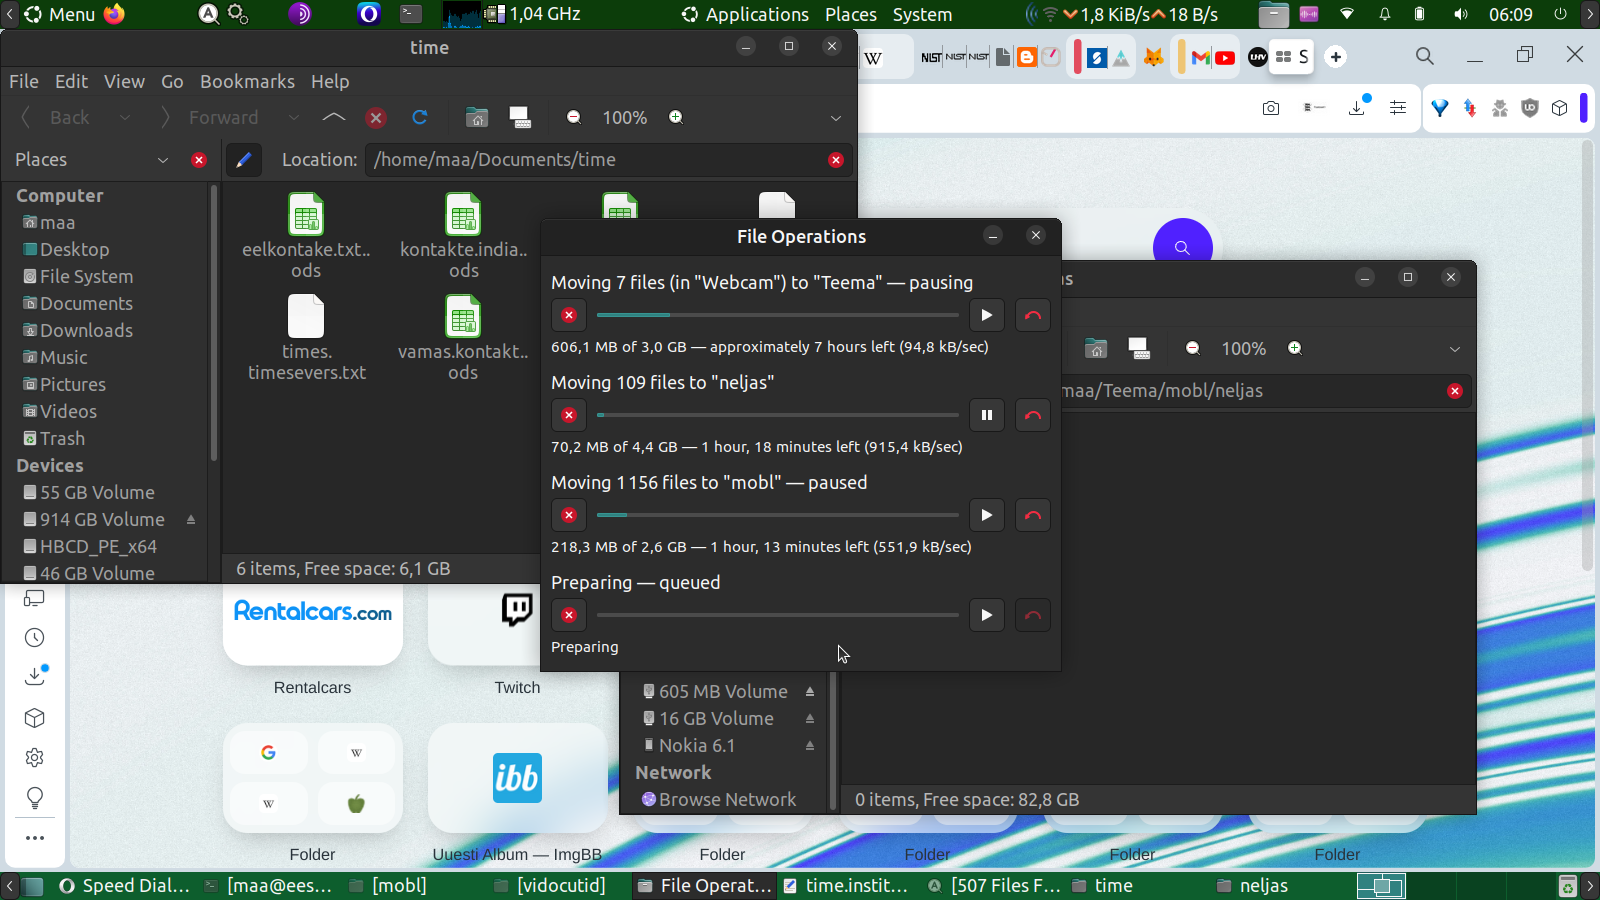Image resolution: width=1600 pixels, height=900 pixels.
Task: Toggle location text entry with pencil button
Action: pyautogui.click(x=243, y=160)
